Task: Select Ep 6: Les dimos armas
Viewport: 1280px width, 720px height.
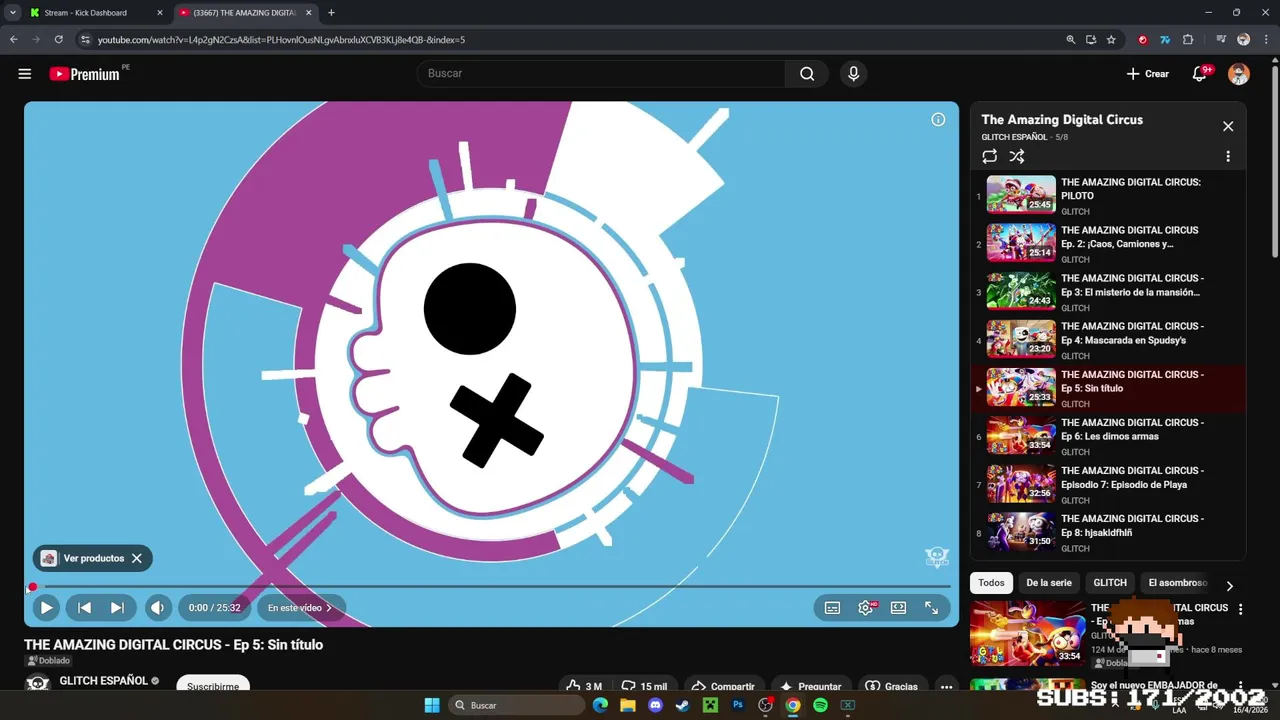Action: click(x=1109, y=435)
